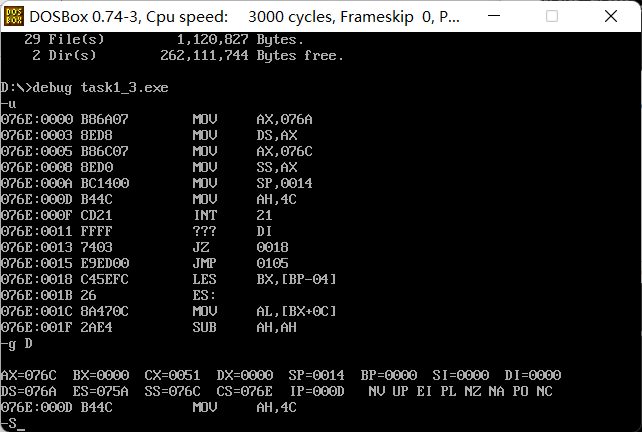Click the '-u' unassemble command
Image resolution: width=642 pixels, height=432 pixels.
tap(8, 104)
